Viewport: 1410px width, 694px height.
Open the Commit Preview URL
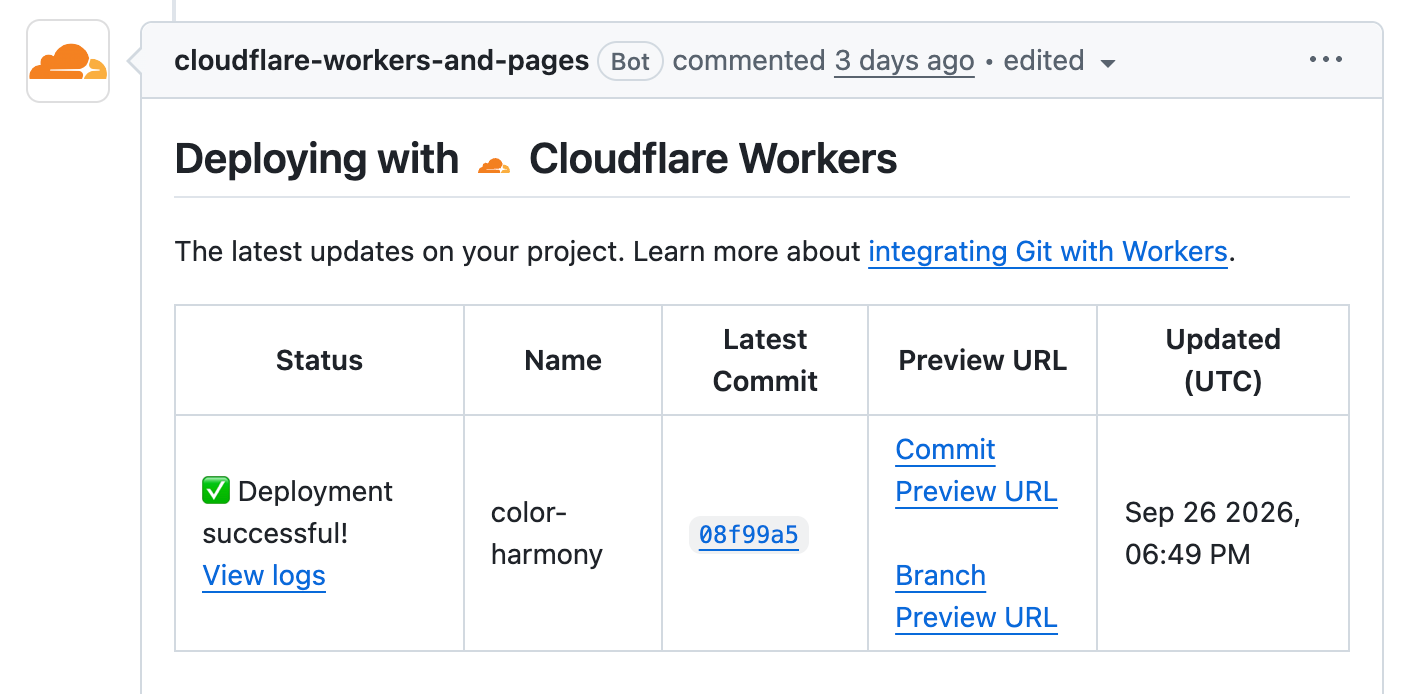click(976, 471)
